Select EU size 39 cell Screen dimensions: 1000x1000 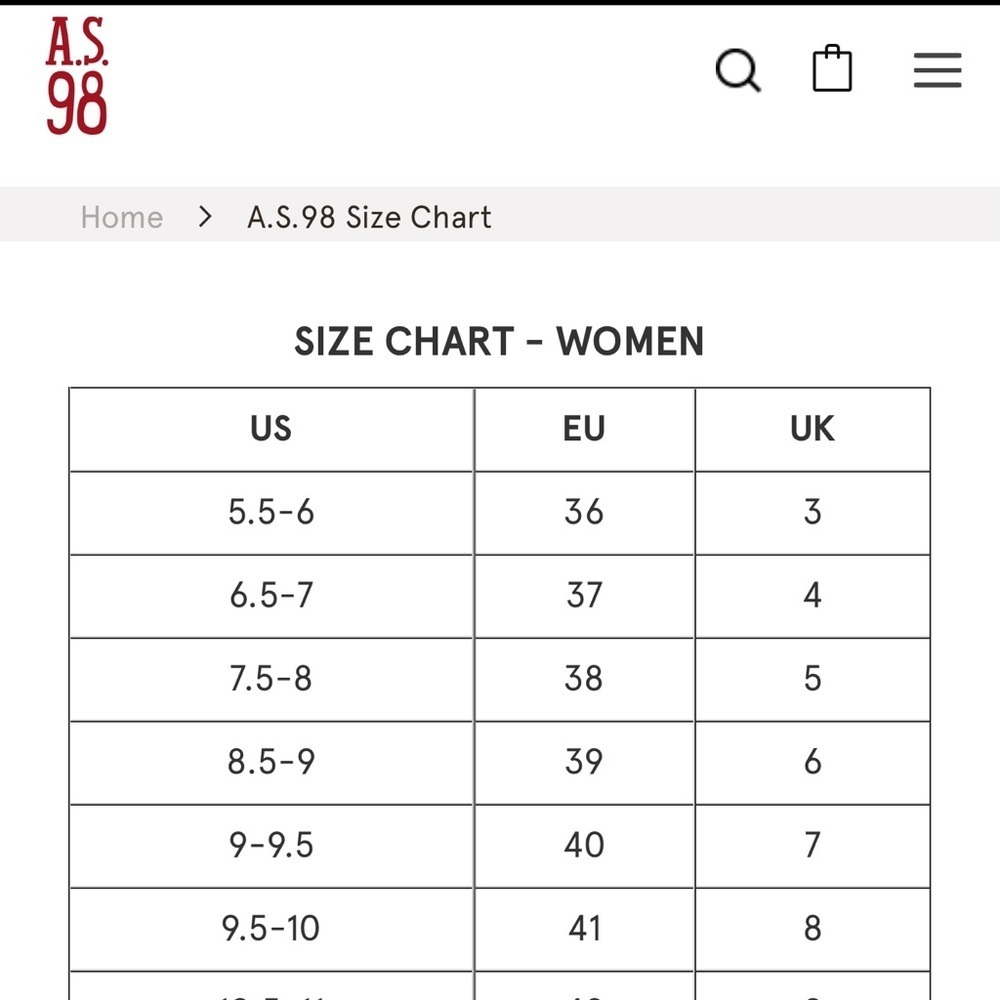click(584, 763)
